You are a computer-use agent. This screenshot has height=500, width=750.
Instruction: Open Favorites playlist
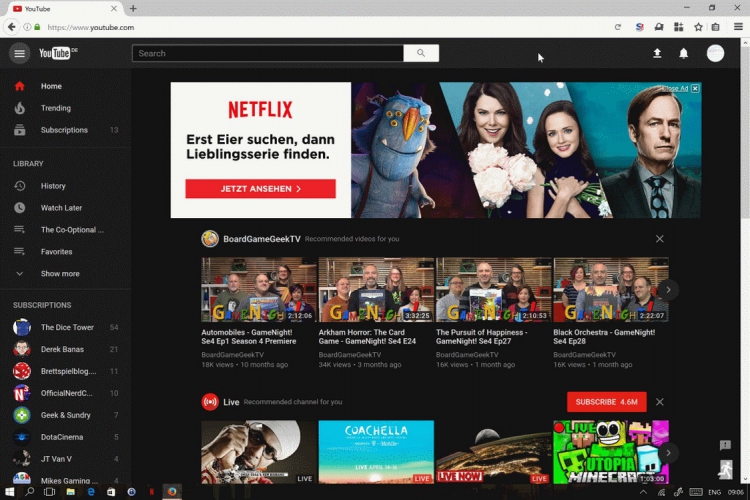(66, 252)
